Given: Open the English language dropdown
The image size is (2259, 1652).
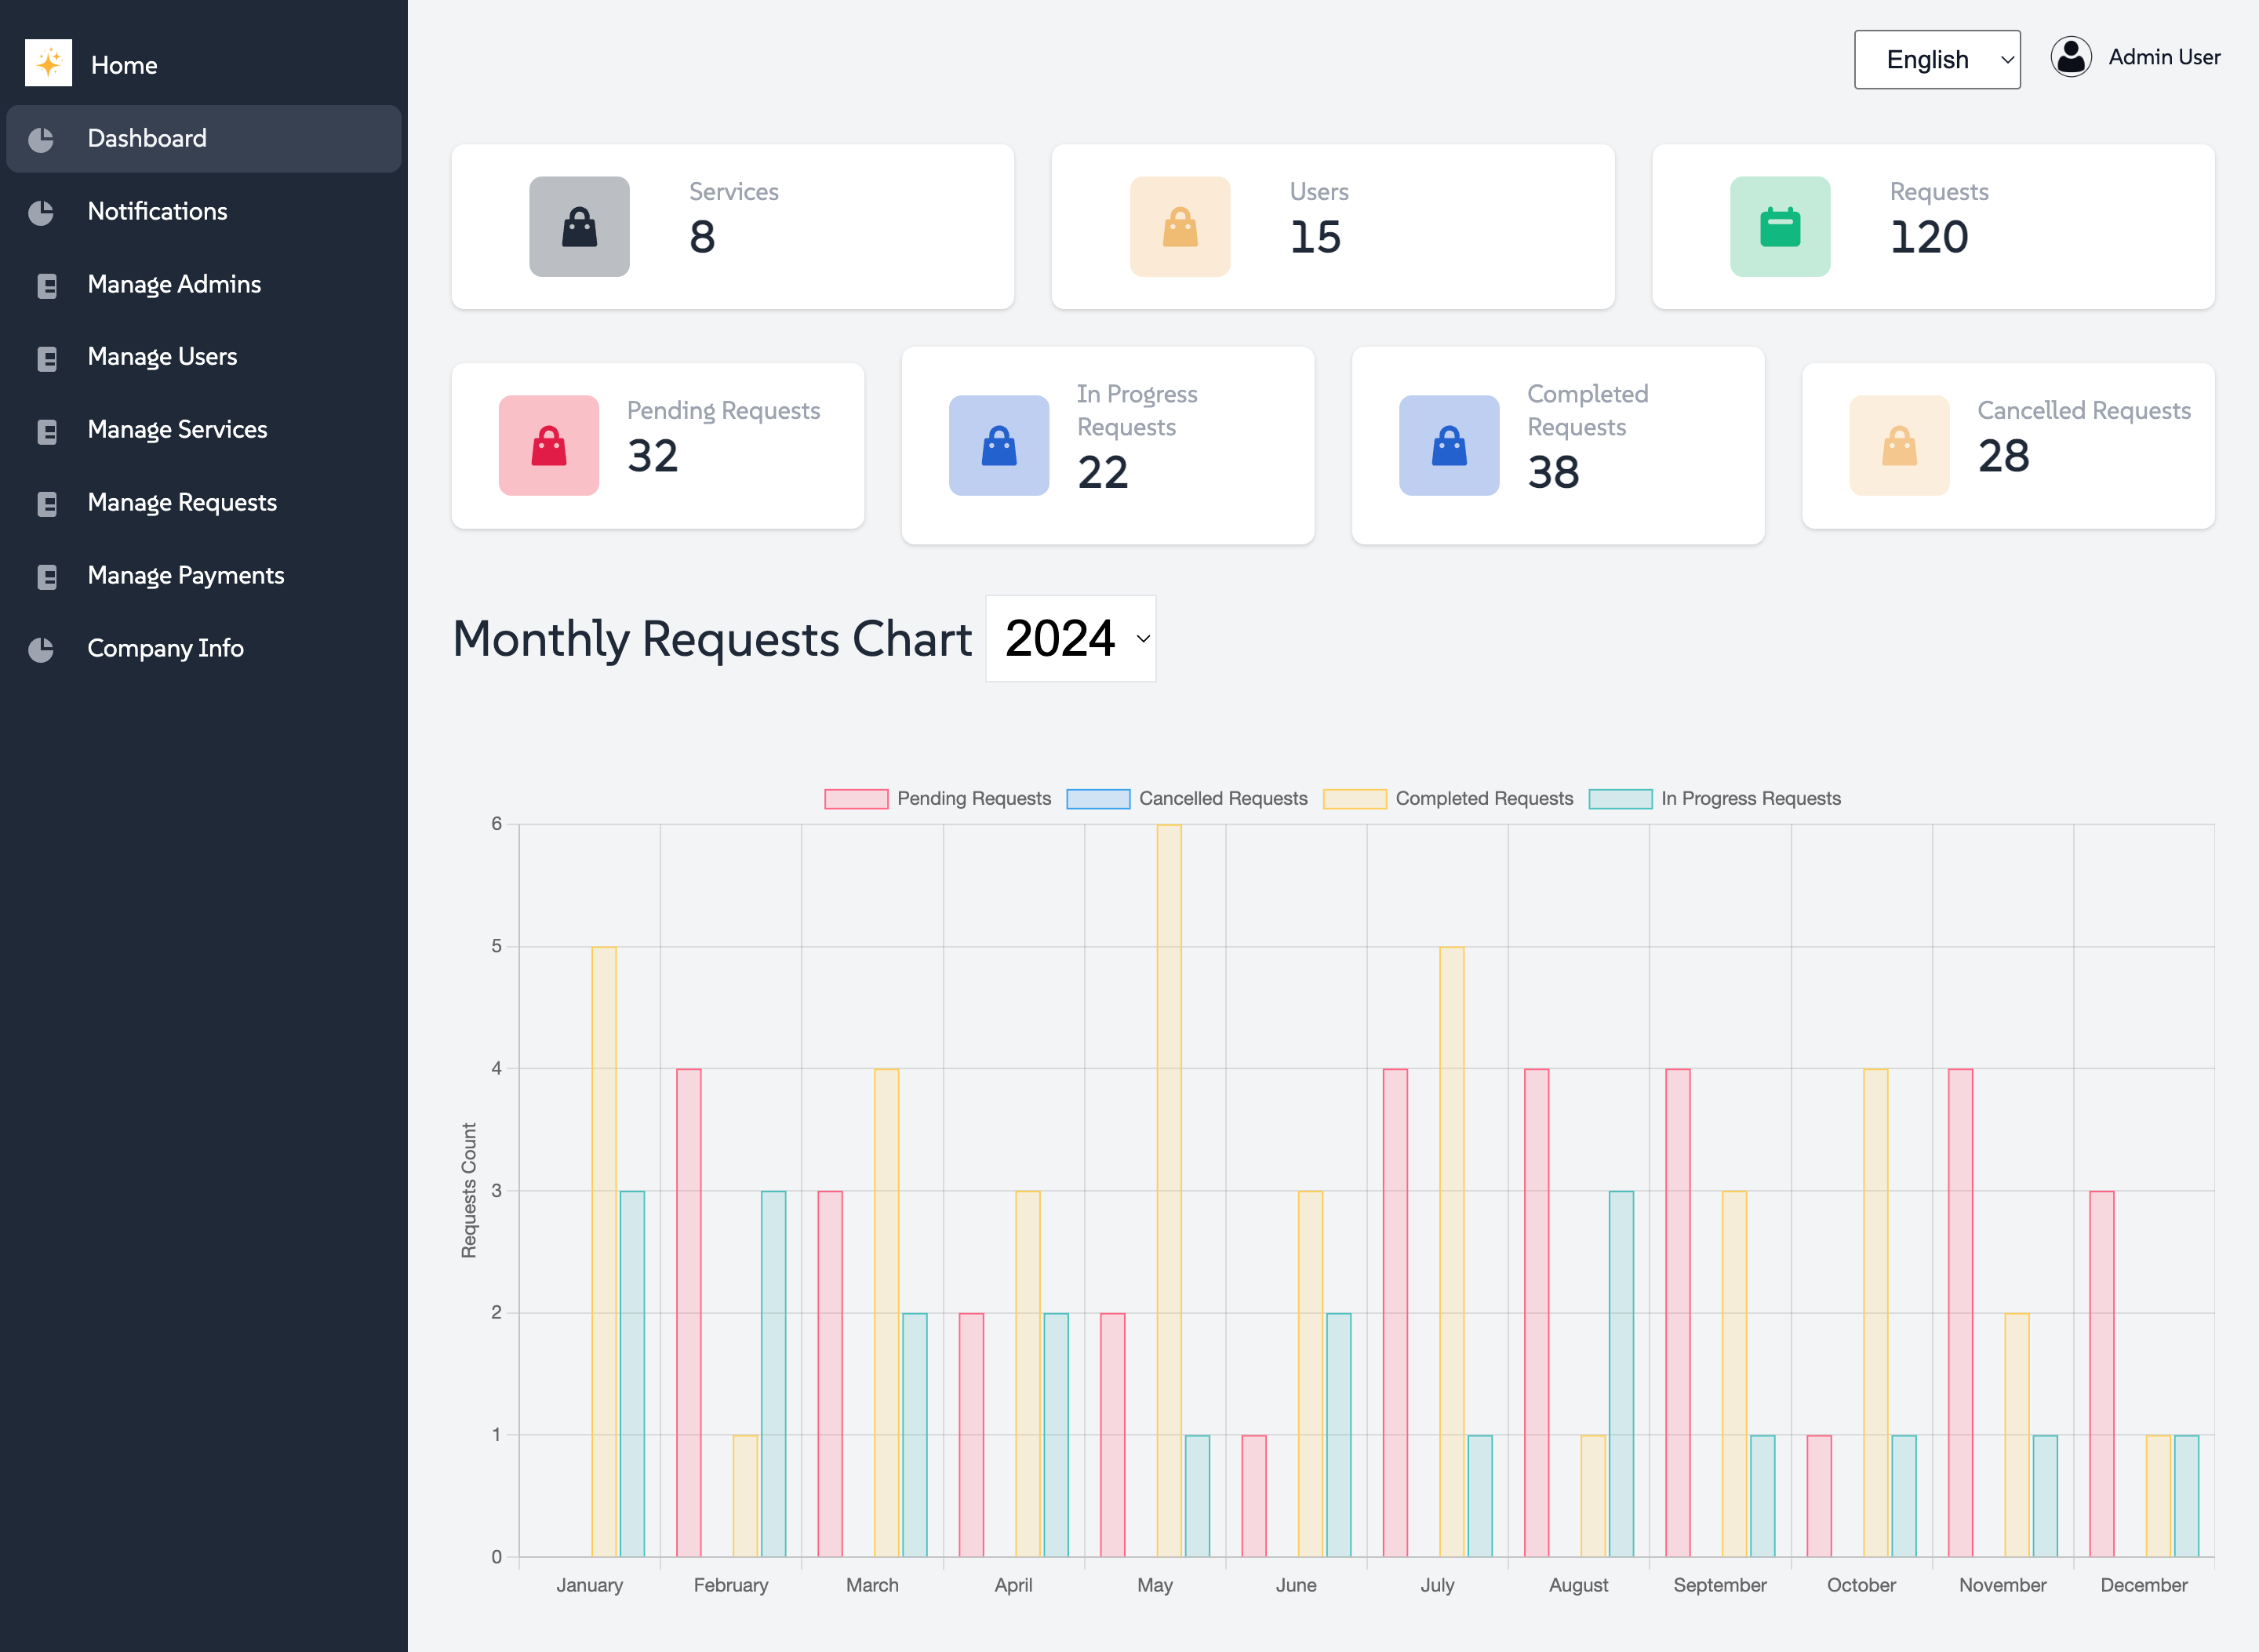Looking at the screenshot, I should point(1936,60).
